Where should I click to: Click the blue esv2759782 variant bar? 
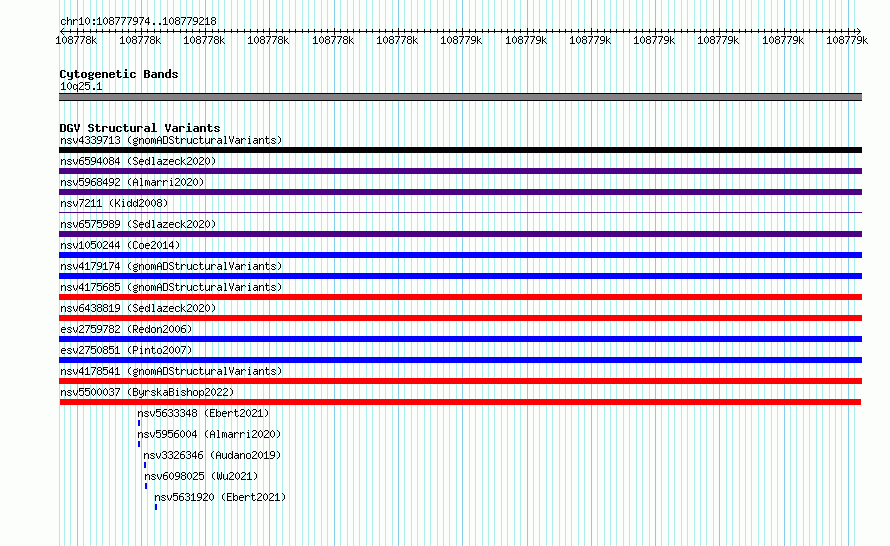(x=460, y=339)
